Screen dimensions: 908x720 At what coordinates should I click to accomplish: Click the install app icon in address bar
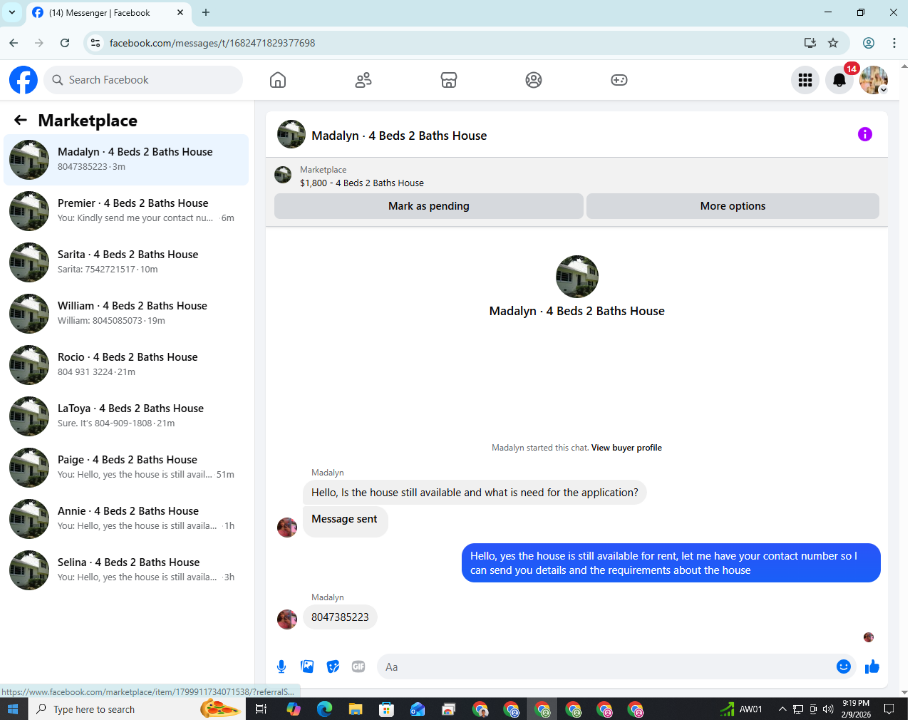point(810,43)
